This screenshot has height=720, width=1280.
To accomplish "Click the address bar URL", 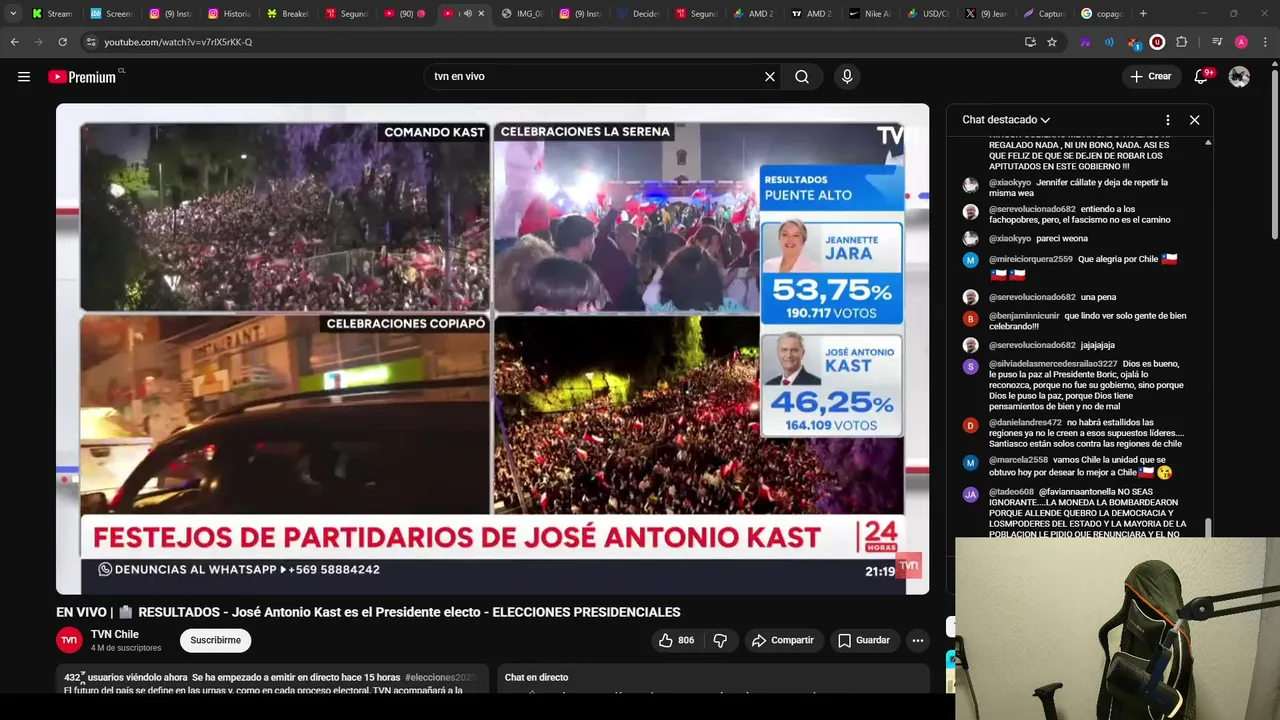I will coord(178,42).
